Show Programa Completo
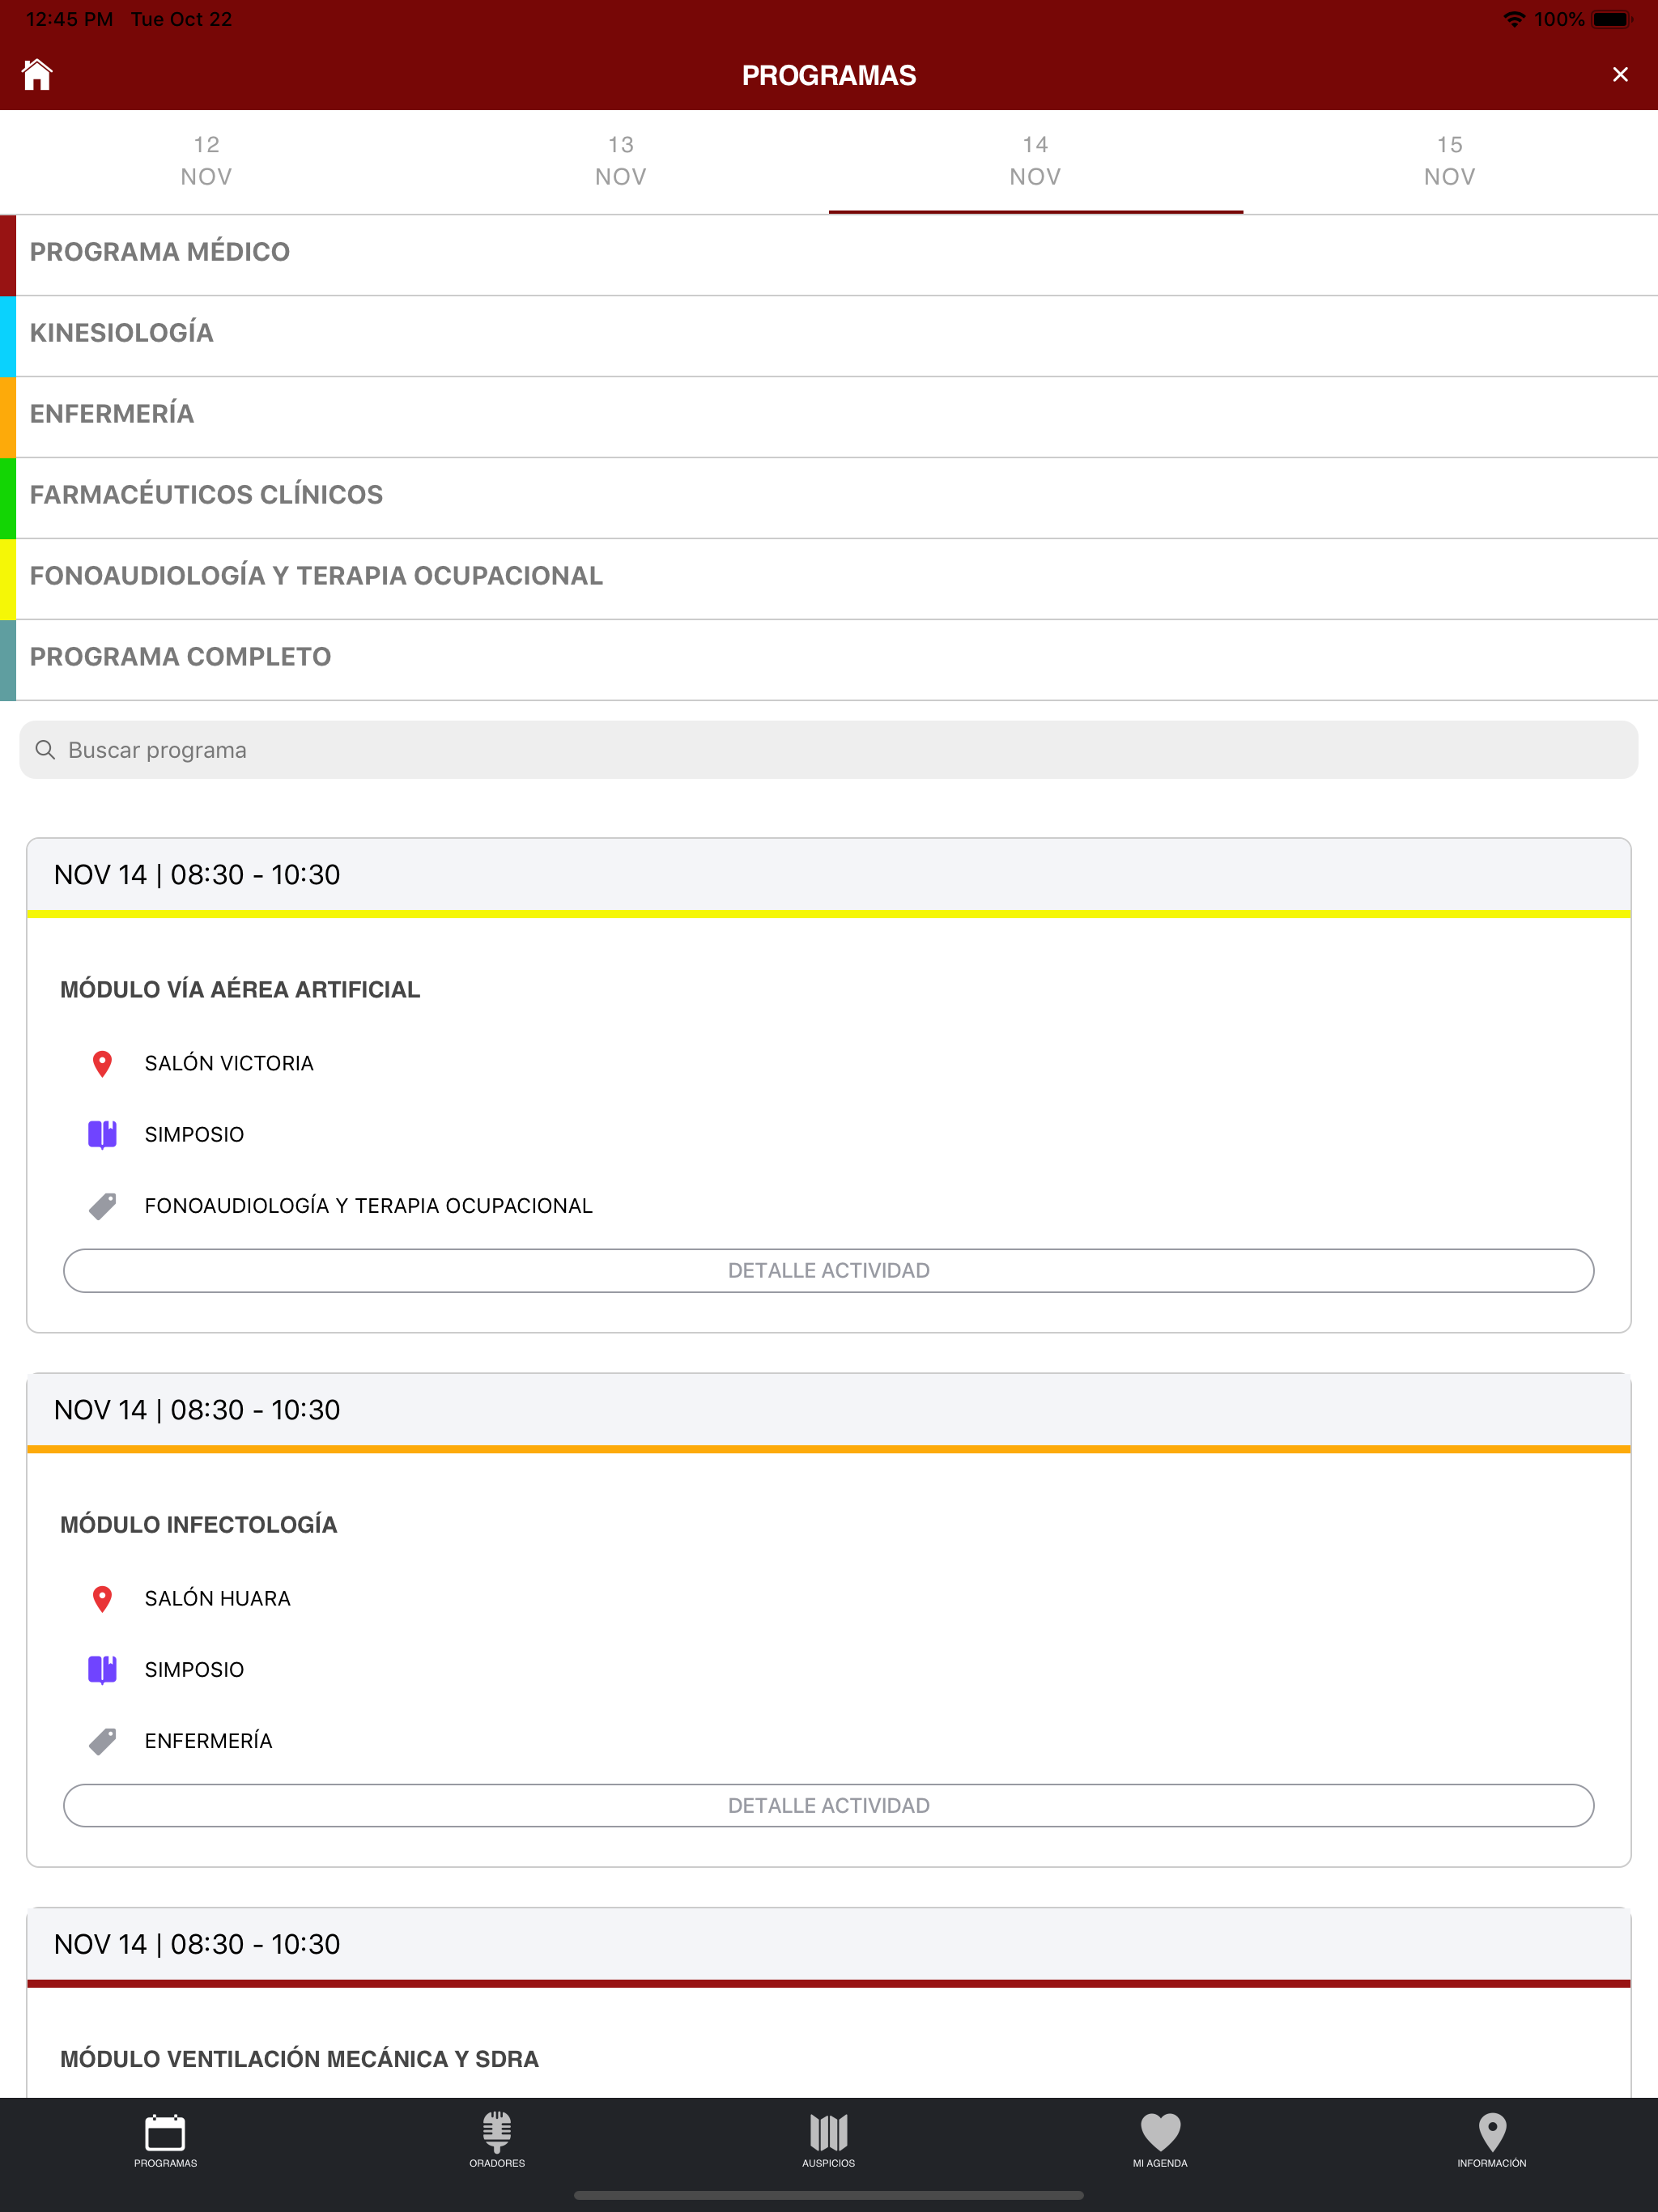This screenshot has width=1658, height=2212. click(x=180, y=657)
